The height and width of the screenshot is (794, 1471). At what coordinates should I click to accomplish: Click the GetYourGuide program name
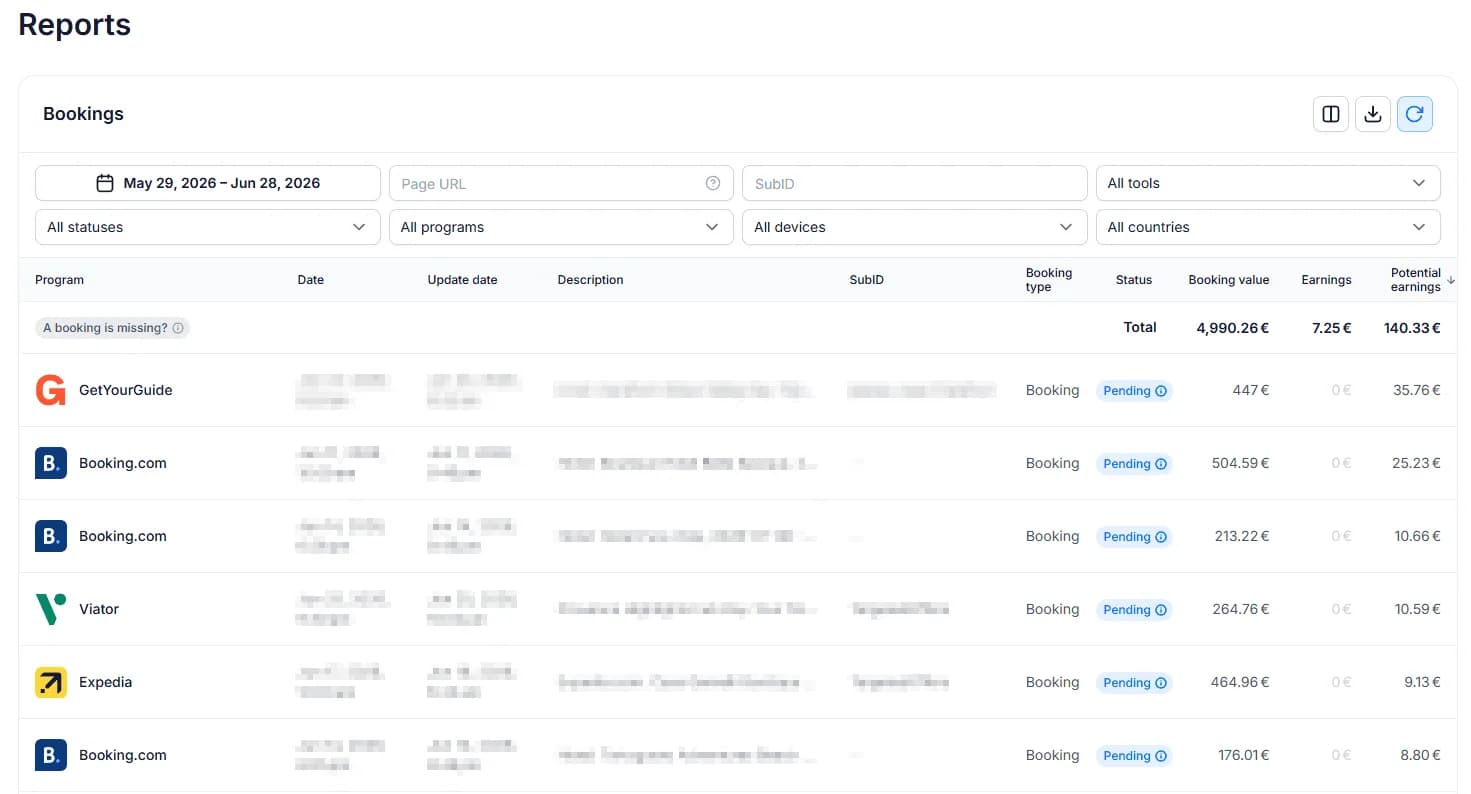(126, 390)
